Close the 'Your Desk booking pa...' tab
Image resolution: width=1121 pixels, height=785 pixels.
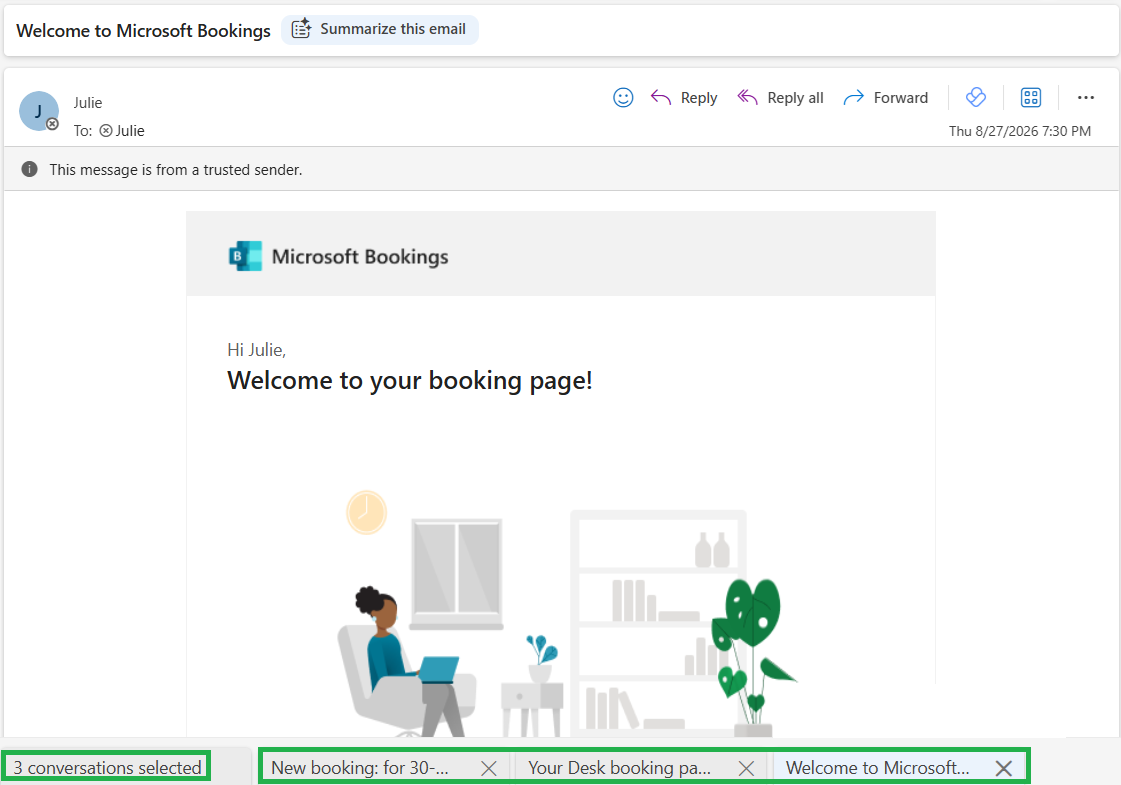pyautogui.click(x=746, y=769)
